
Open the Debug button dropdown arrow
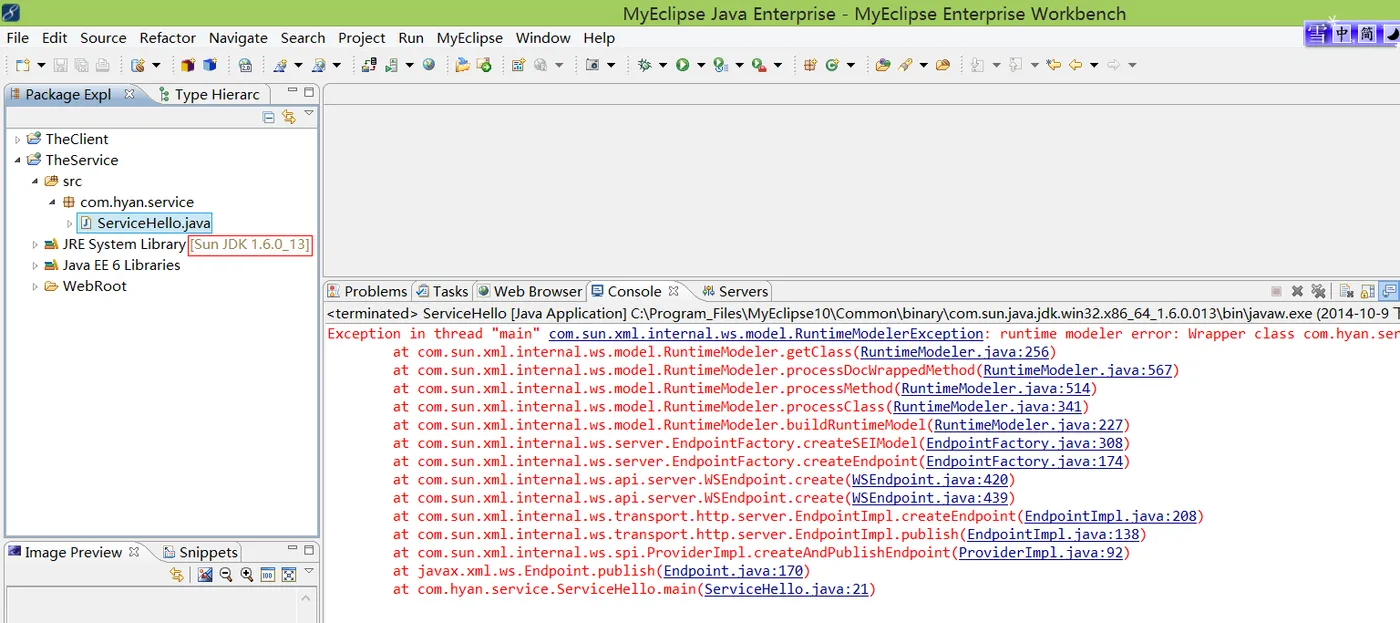click(x=662, y=65)
